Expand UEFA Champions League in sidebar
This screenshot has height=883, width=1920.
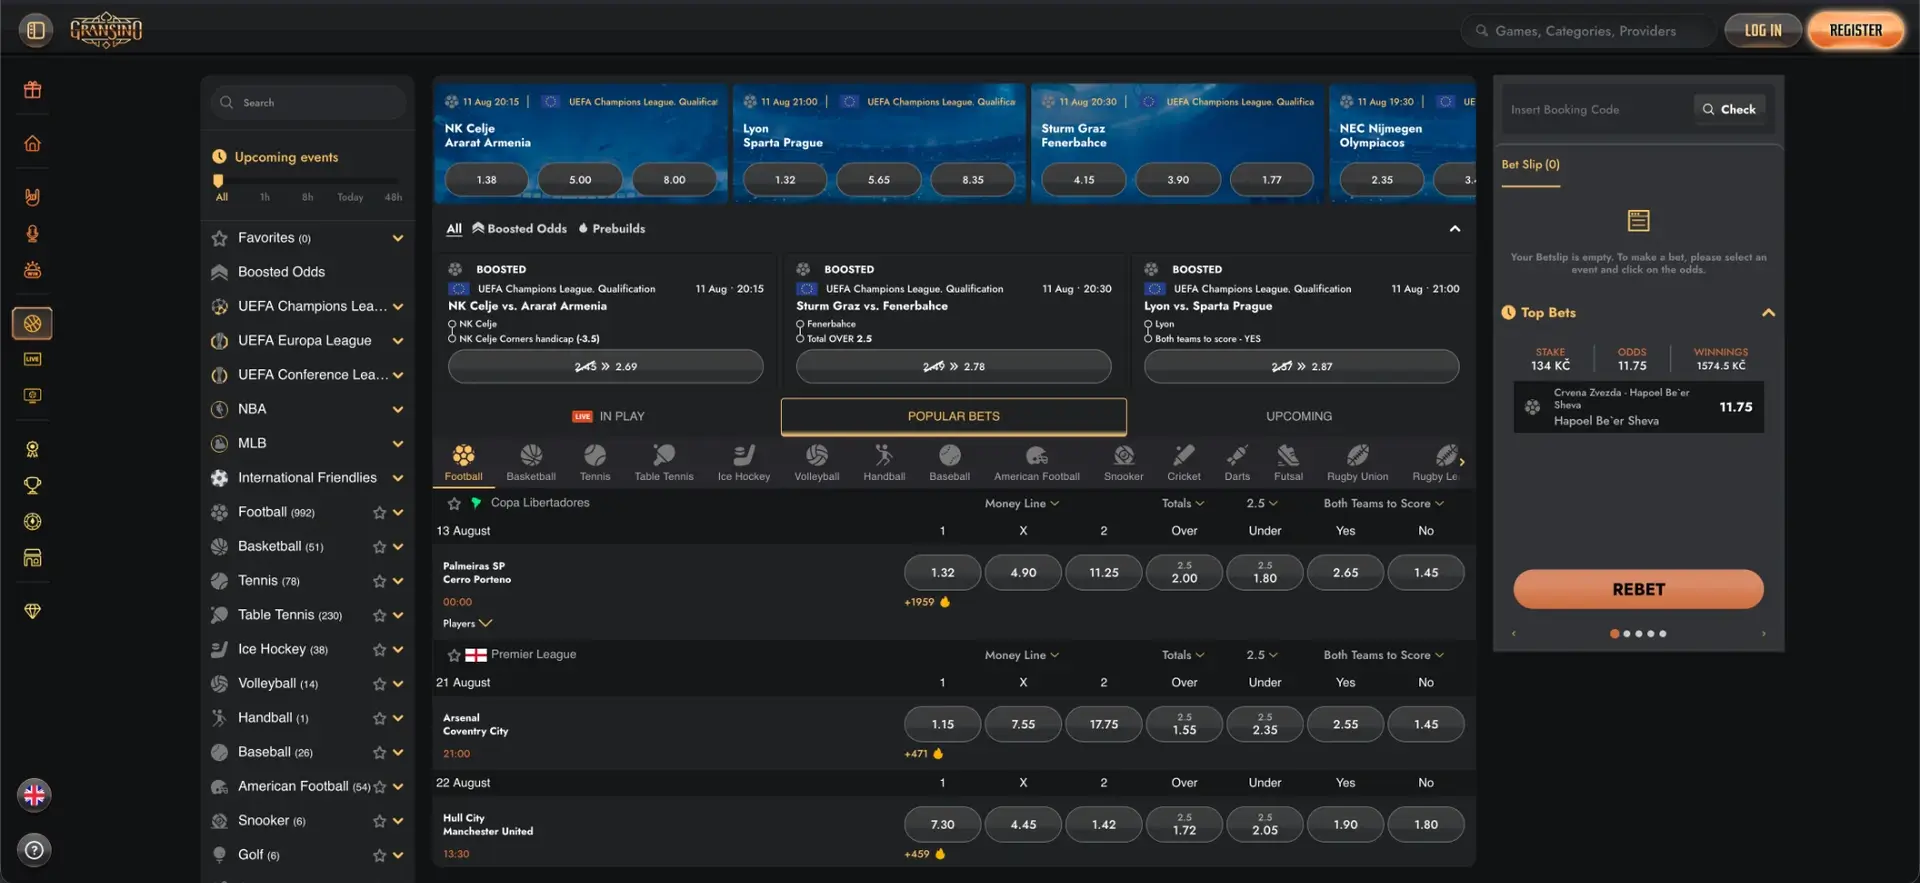398,307
